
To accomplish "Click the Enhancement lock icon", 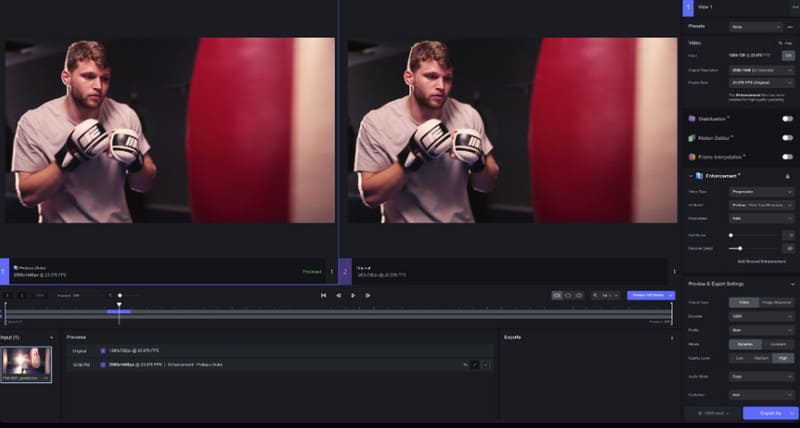I will (788, 176).
